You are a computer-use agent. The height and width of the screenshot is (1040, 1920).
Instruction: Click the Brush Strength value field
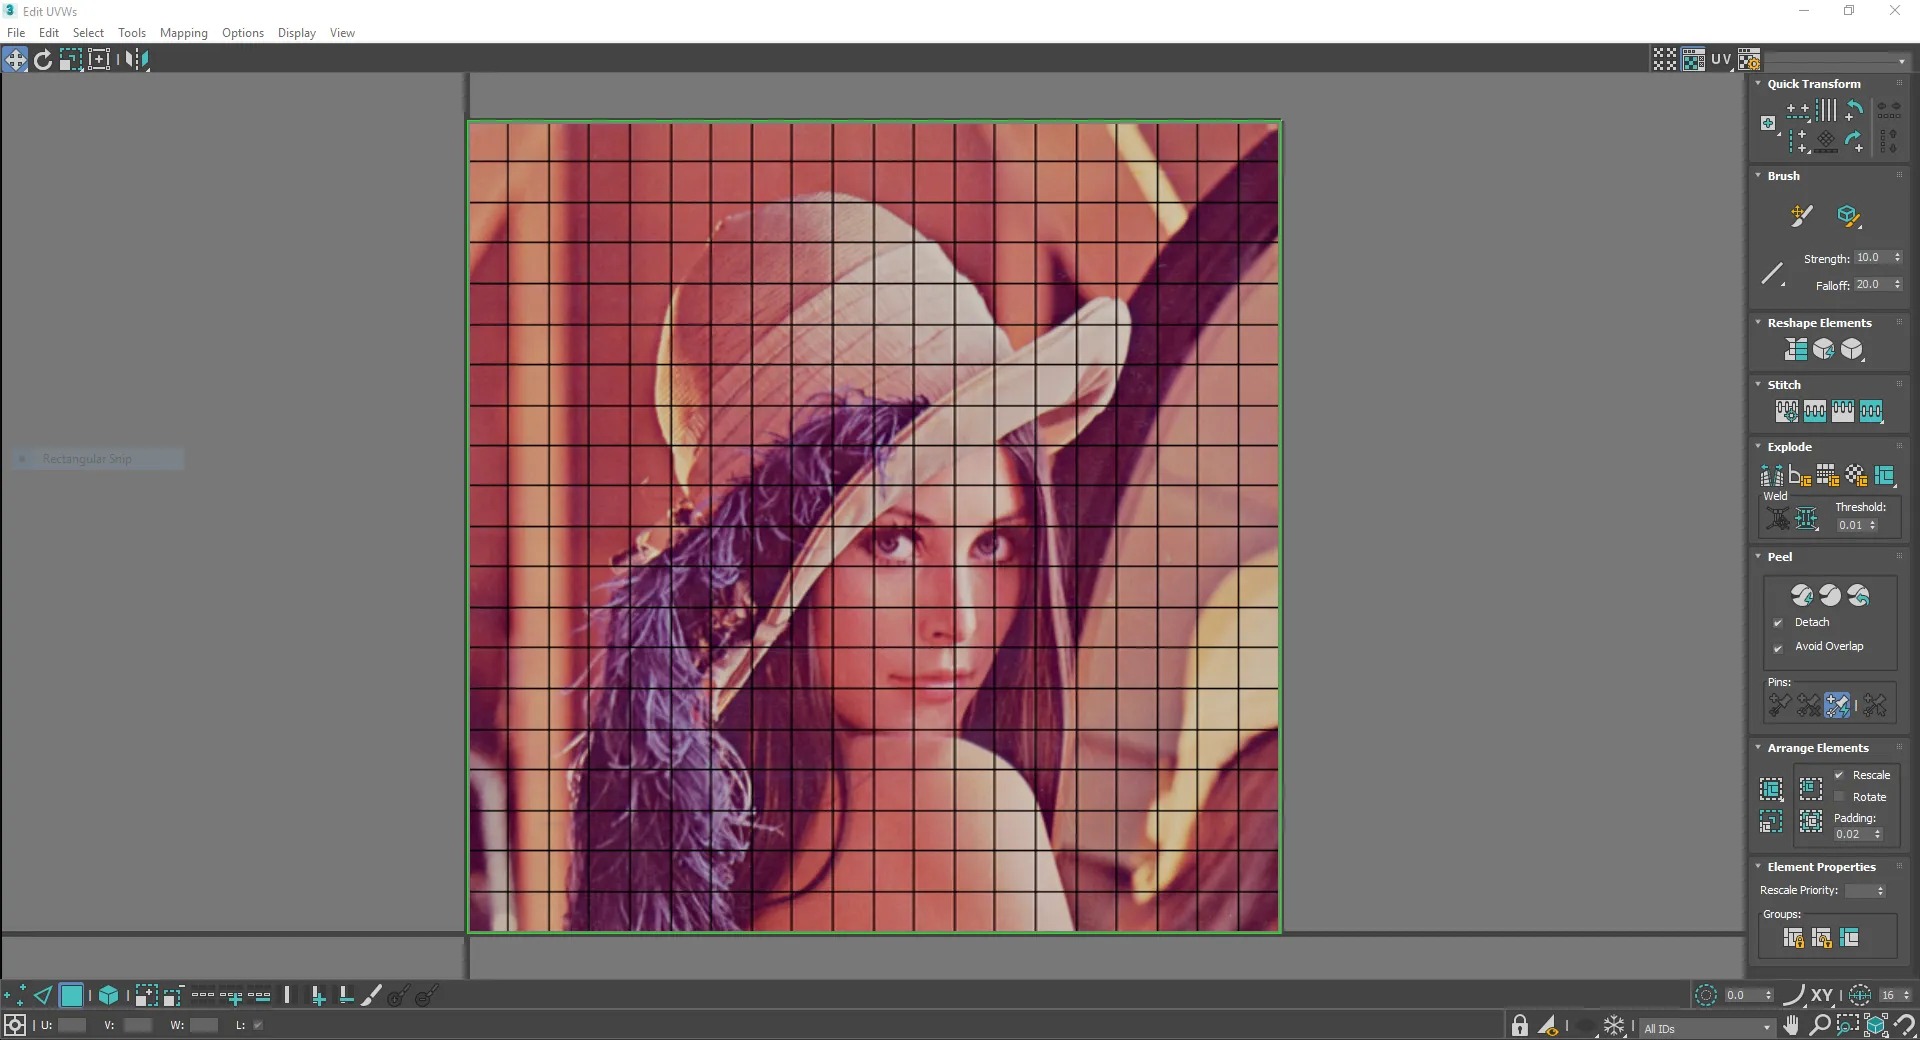(x=1868, y=258)
